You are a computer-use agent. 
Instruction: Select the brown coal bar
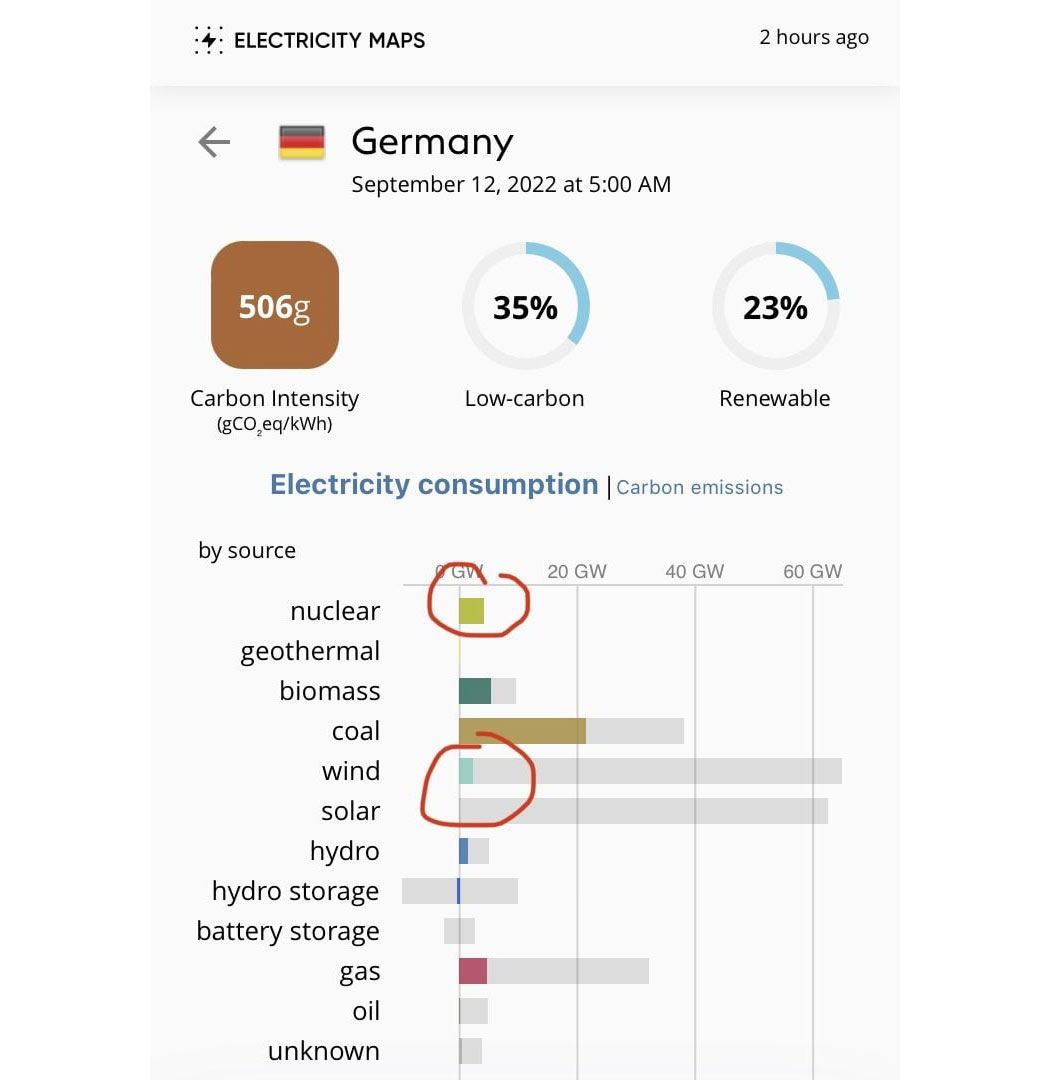(522, 731)
